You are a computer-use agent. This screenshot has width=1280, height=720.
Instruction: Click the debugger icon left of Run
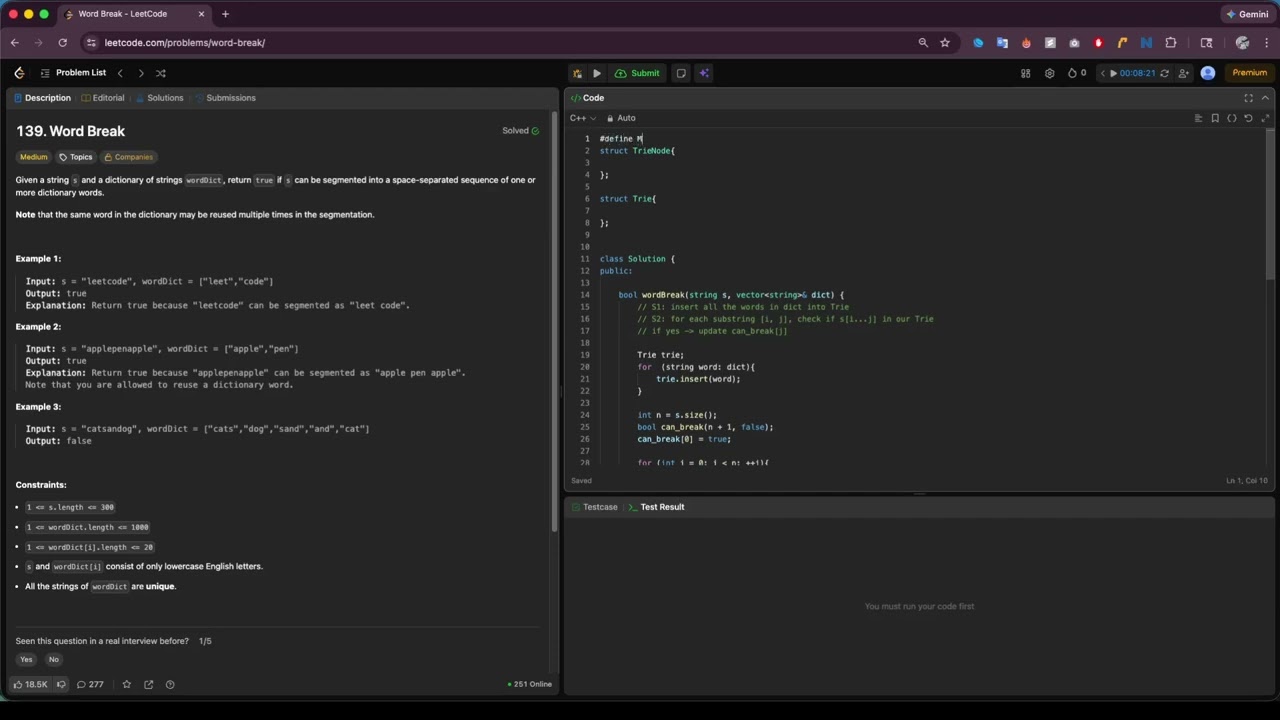click(577, 73)
